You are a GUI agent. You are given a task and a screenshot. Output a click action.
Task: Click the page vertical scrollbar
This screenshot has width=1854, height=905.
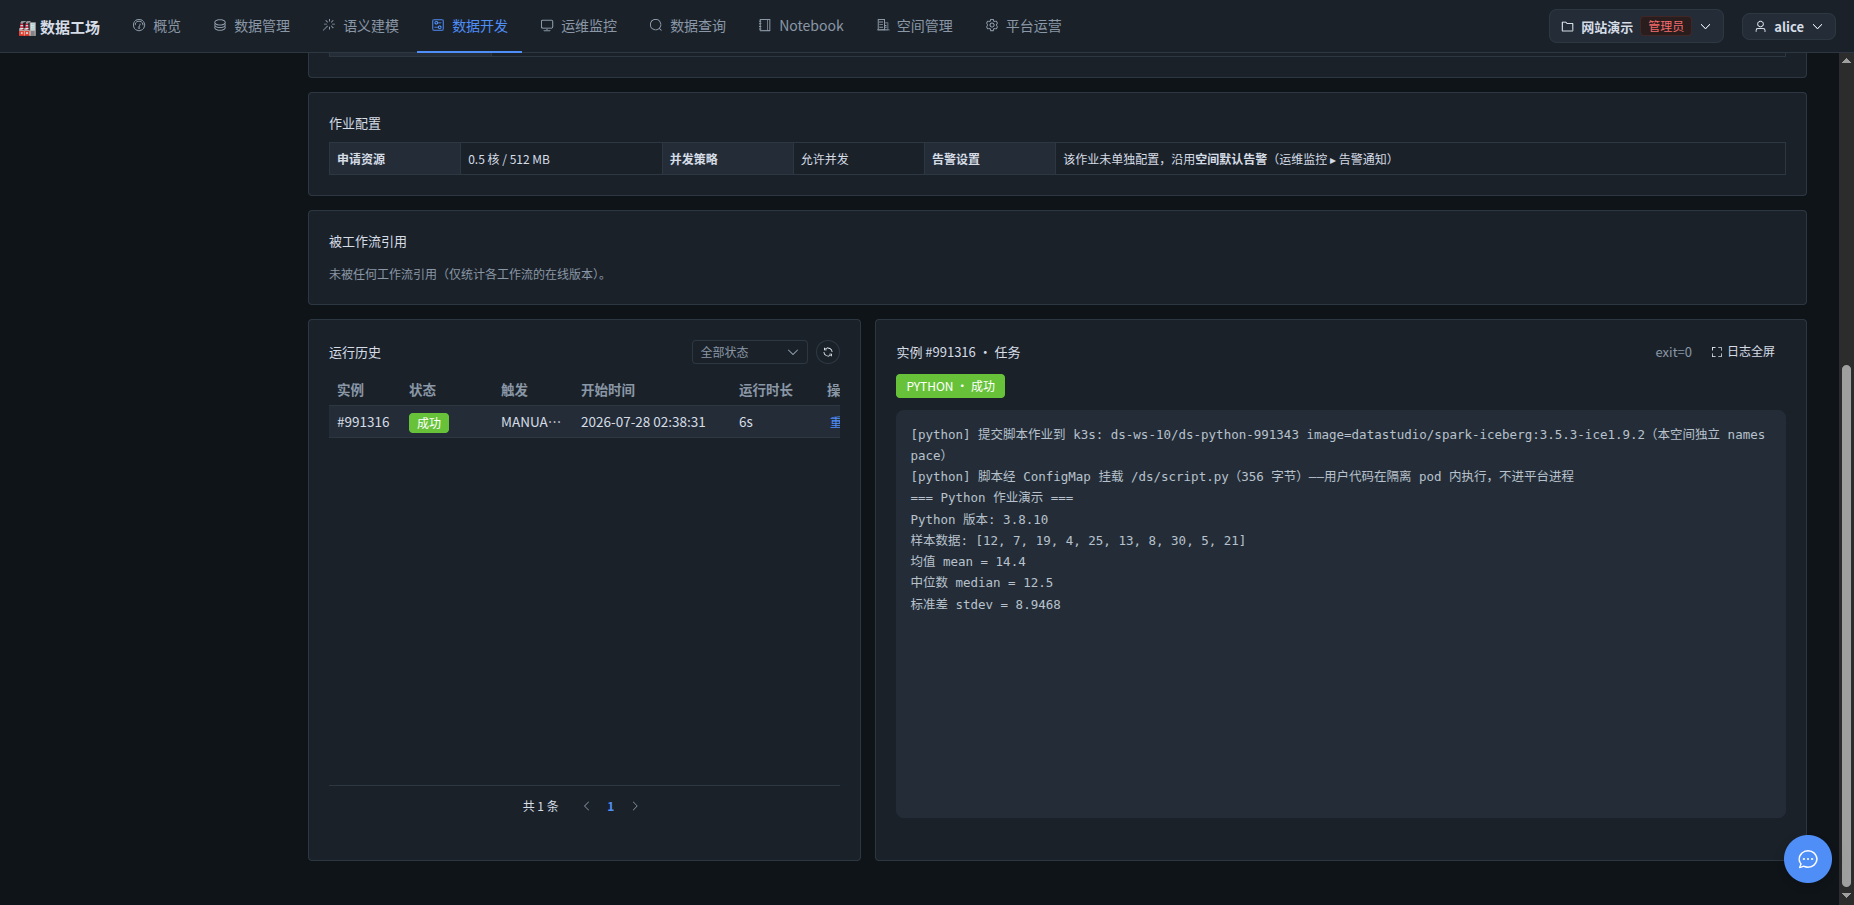(1846, 625)
